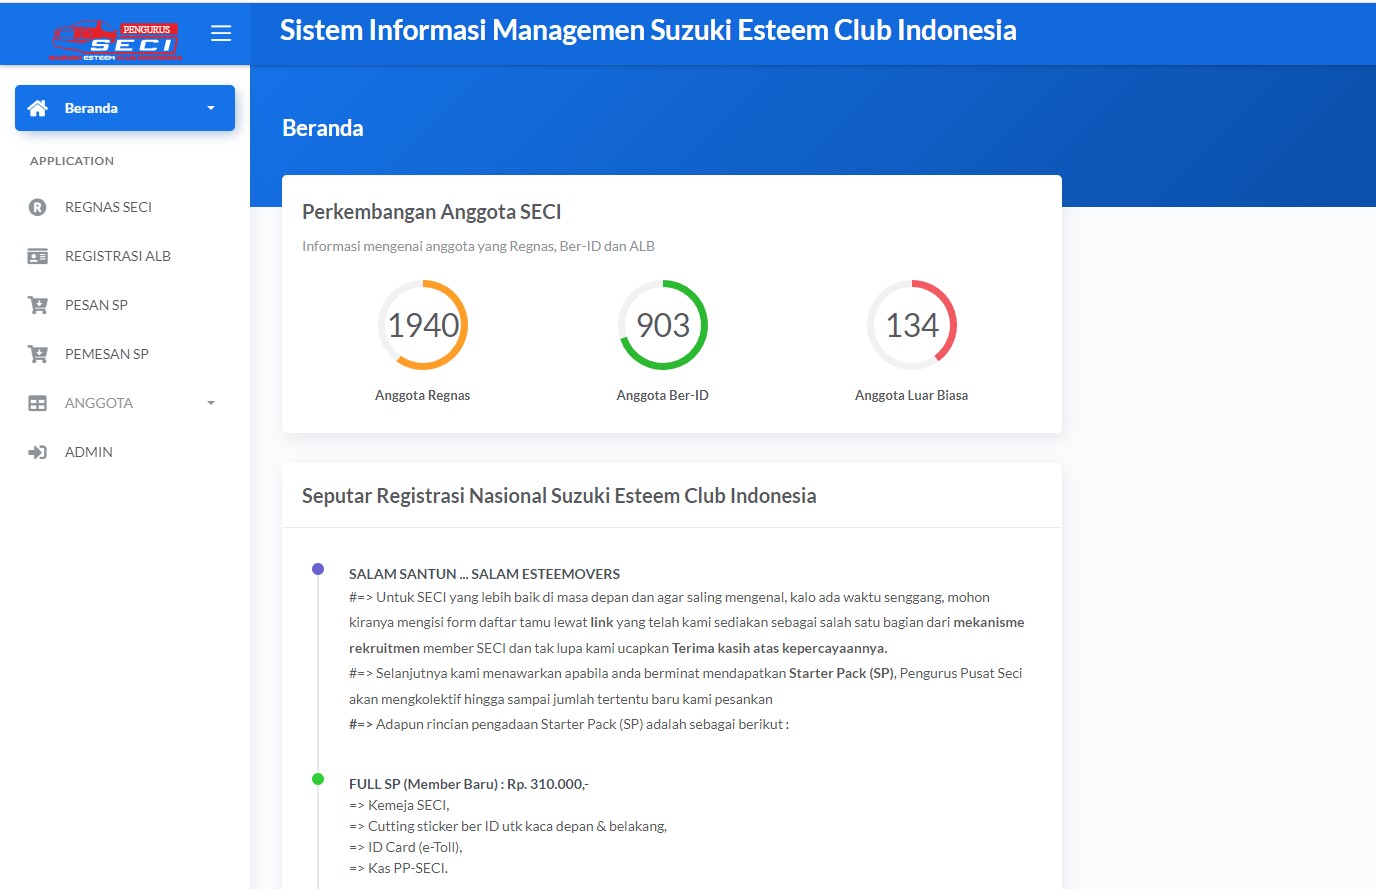Screen dimensions: 1376x889
Task: Open the REGISTRASI ALB menu item
Action: (118, 256)
